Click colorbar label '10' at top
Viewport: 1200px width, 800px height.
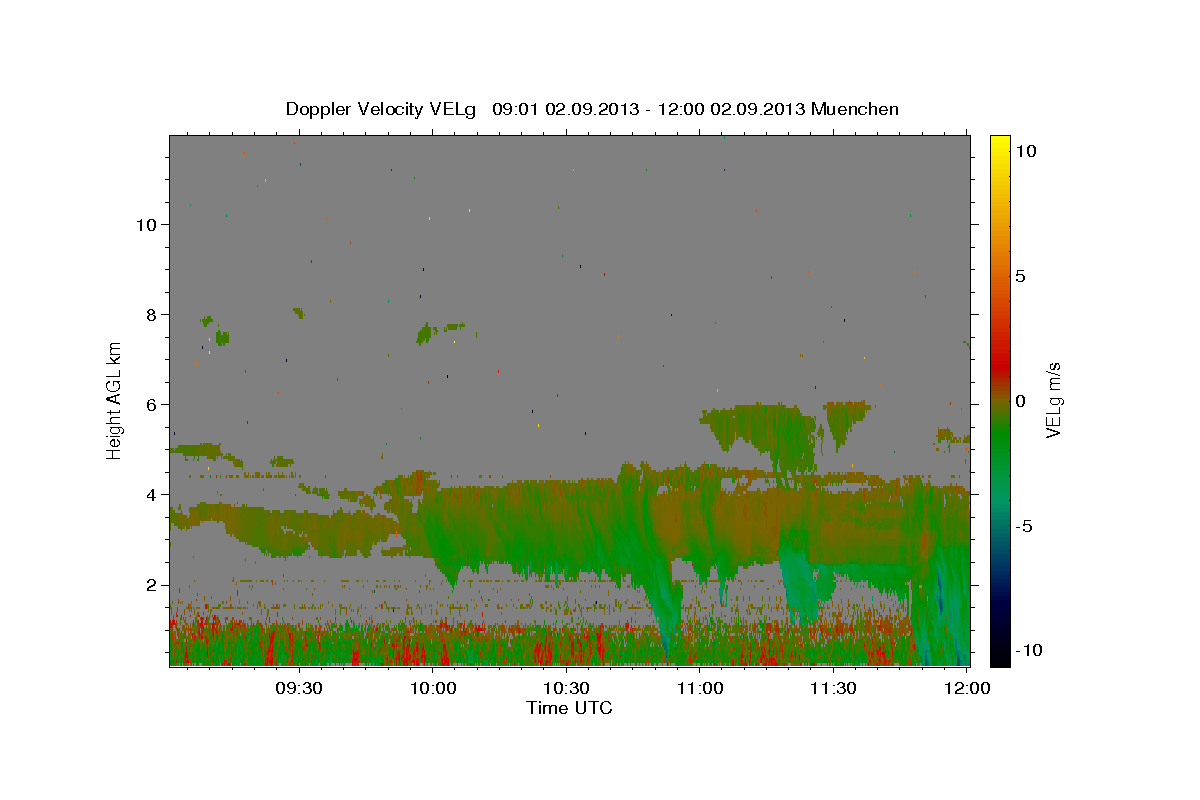[x=1025, y=151]
